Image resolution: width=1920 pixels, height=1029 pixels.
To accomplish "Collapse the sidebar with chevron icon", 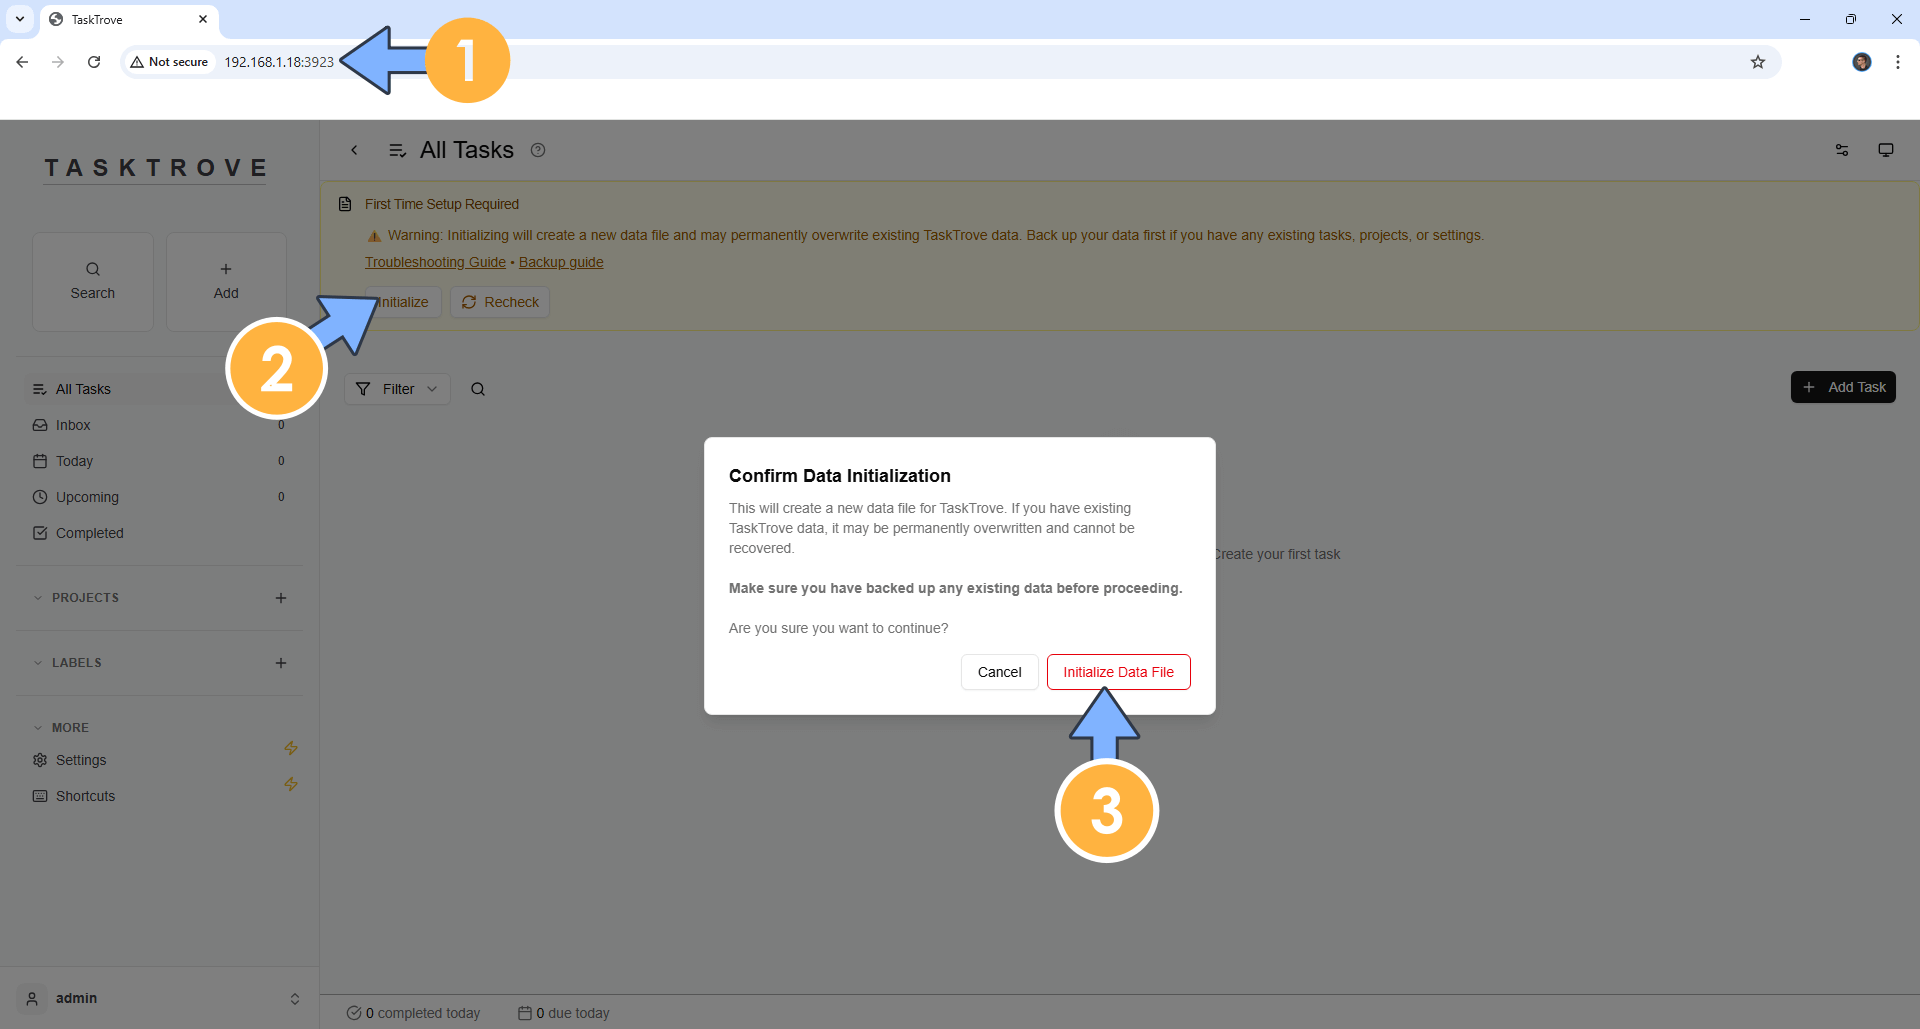I will [354, 150].
